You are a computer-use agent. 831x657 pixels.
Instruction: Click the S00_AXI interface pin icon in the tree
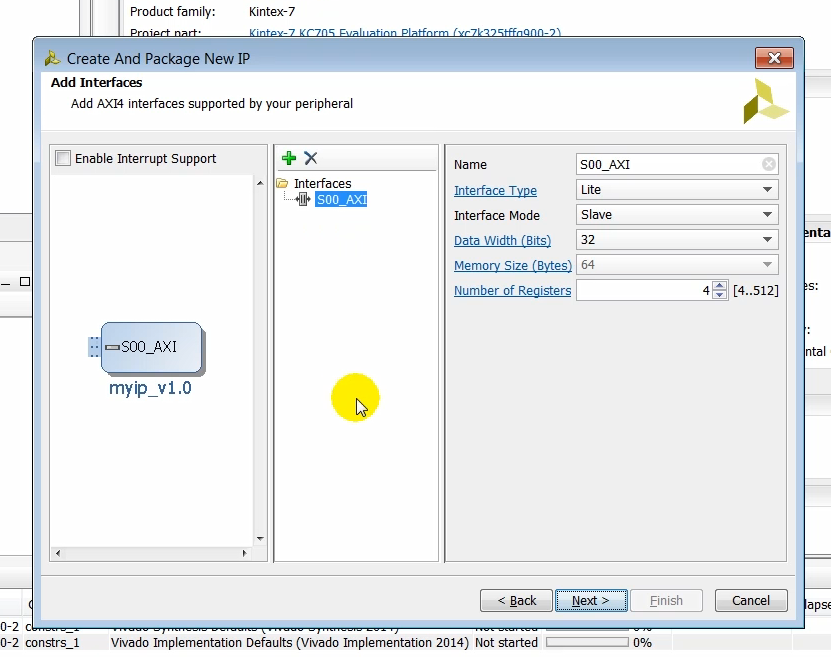tap(302, 199)
